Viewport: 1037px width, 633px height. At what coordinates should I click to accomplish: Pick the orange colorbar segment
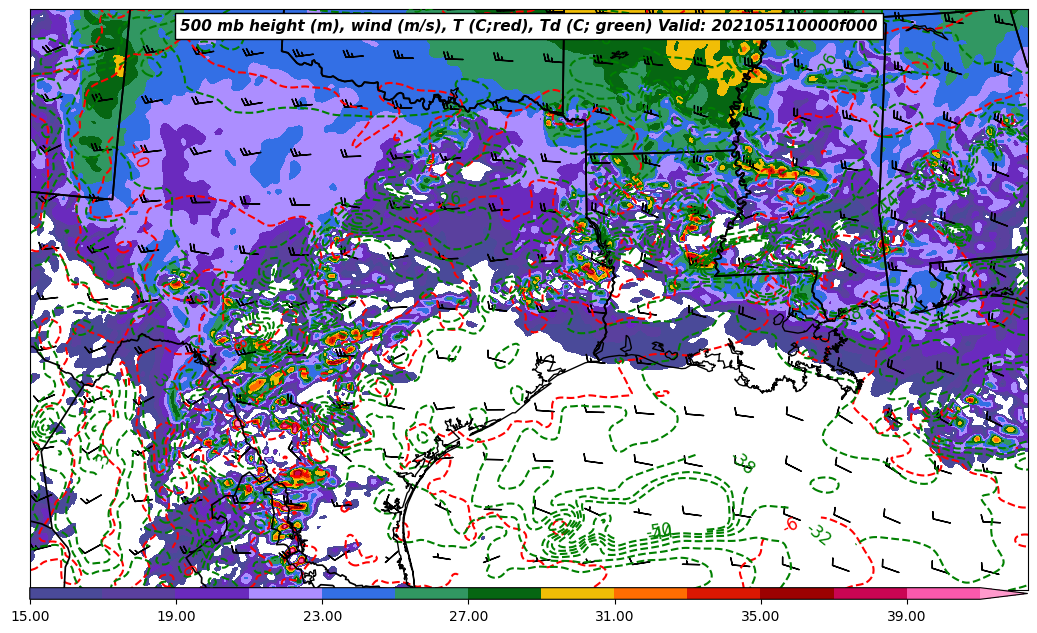pos(650,594)
